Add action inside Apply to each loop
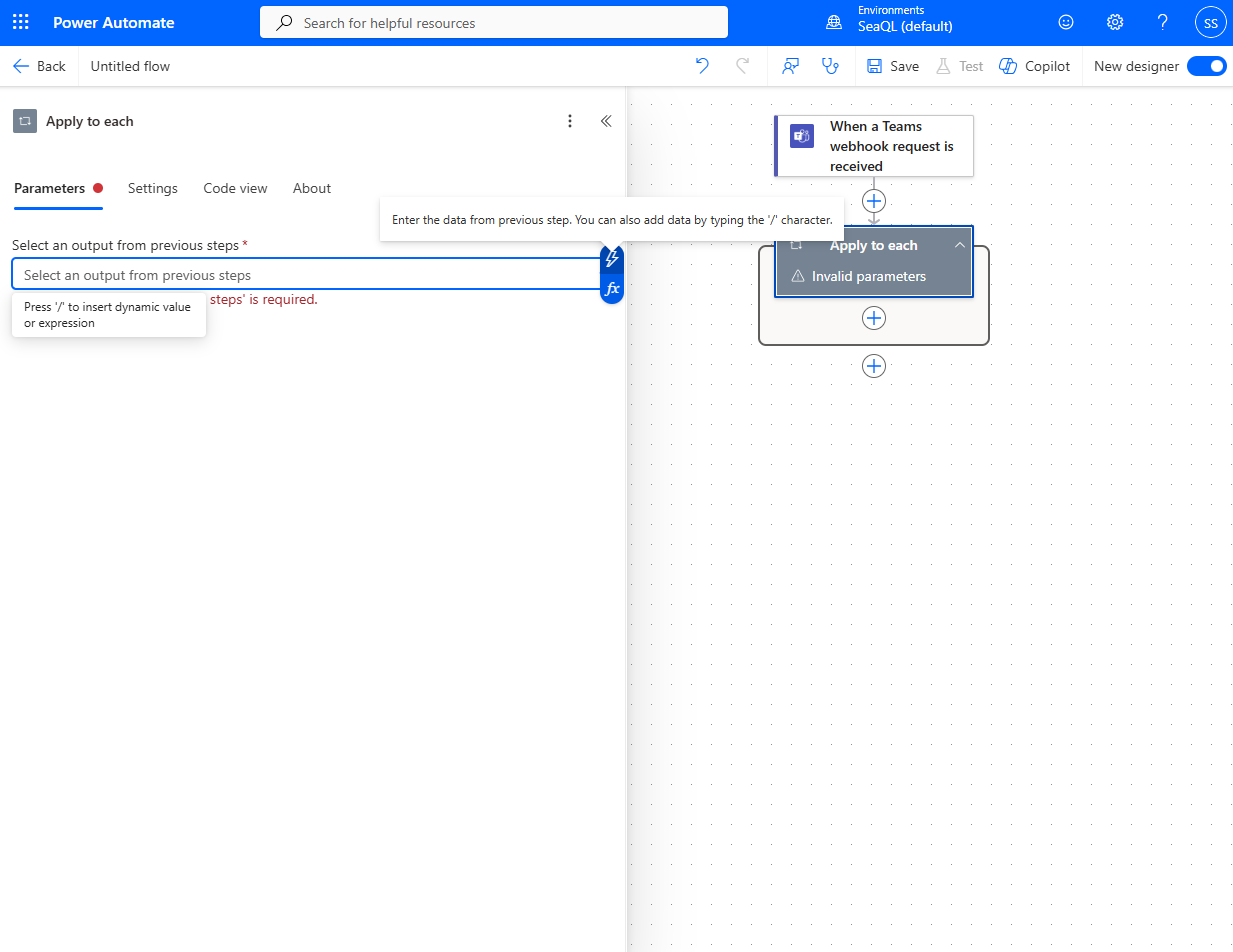This screenshot has width=1233, height=952. 874,318
